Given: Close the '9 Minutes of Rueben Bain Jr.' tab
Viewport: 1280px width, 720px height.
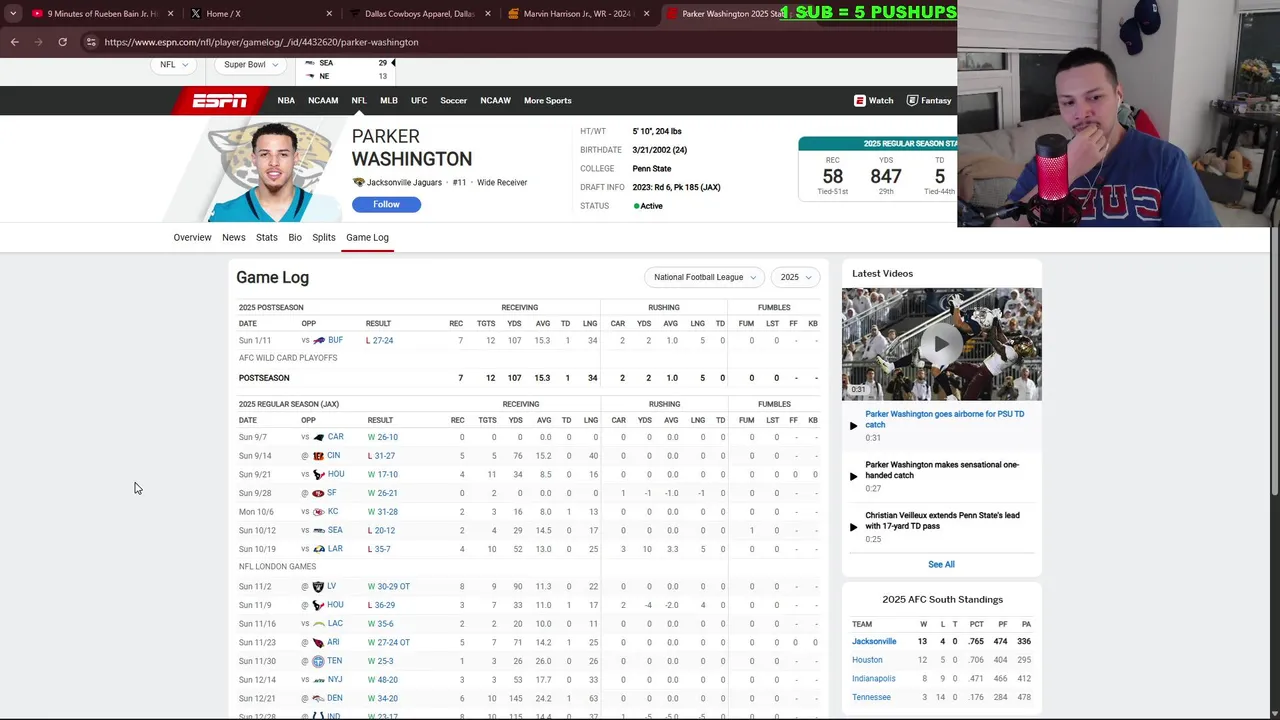Looking at the screenshot, I should coord(170,14).
